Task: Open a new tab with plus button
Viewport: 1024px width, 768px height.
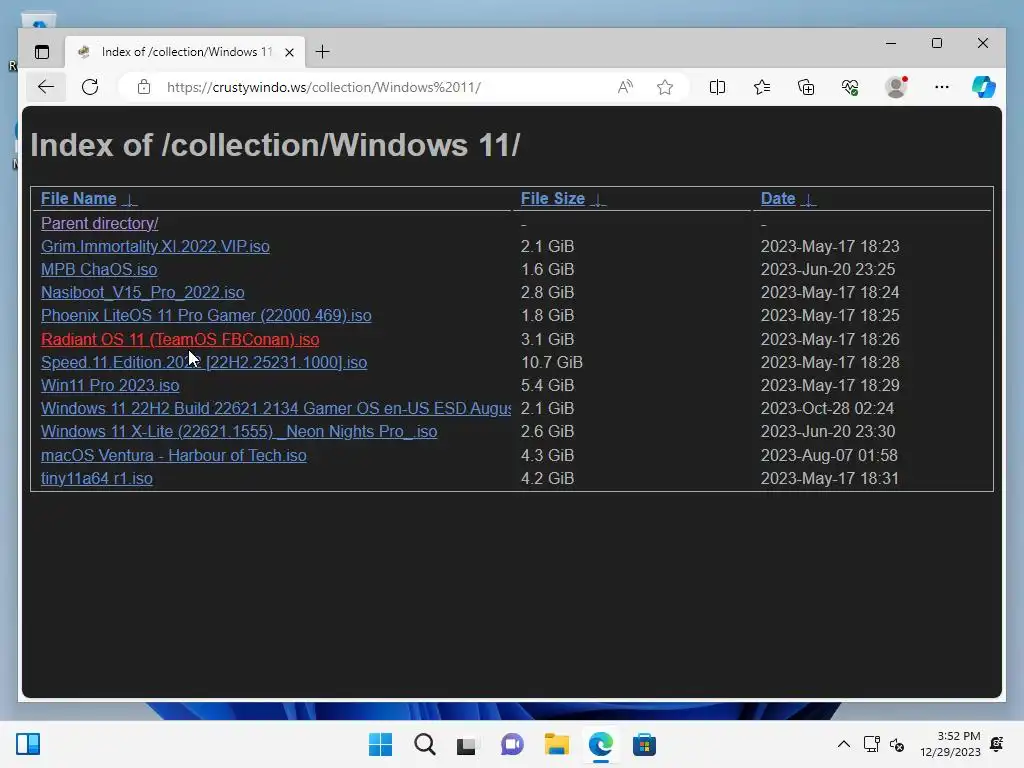Action: tap(323, 52)
